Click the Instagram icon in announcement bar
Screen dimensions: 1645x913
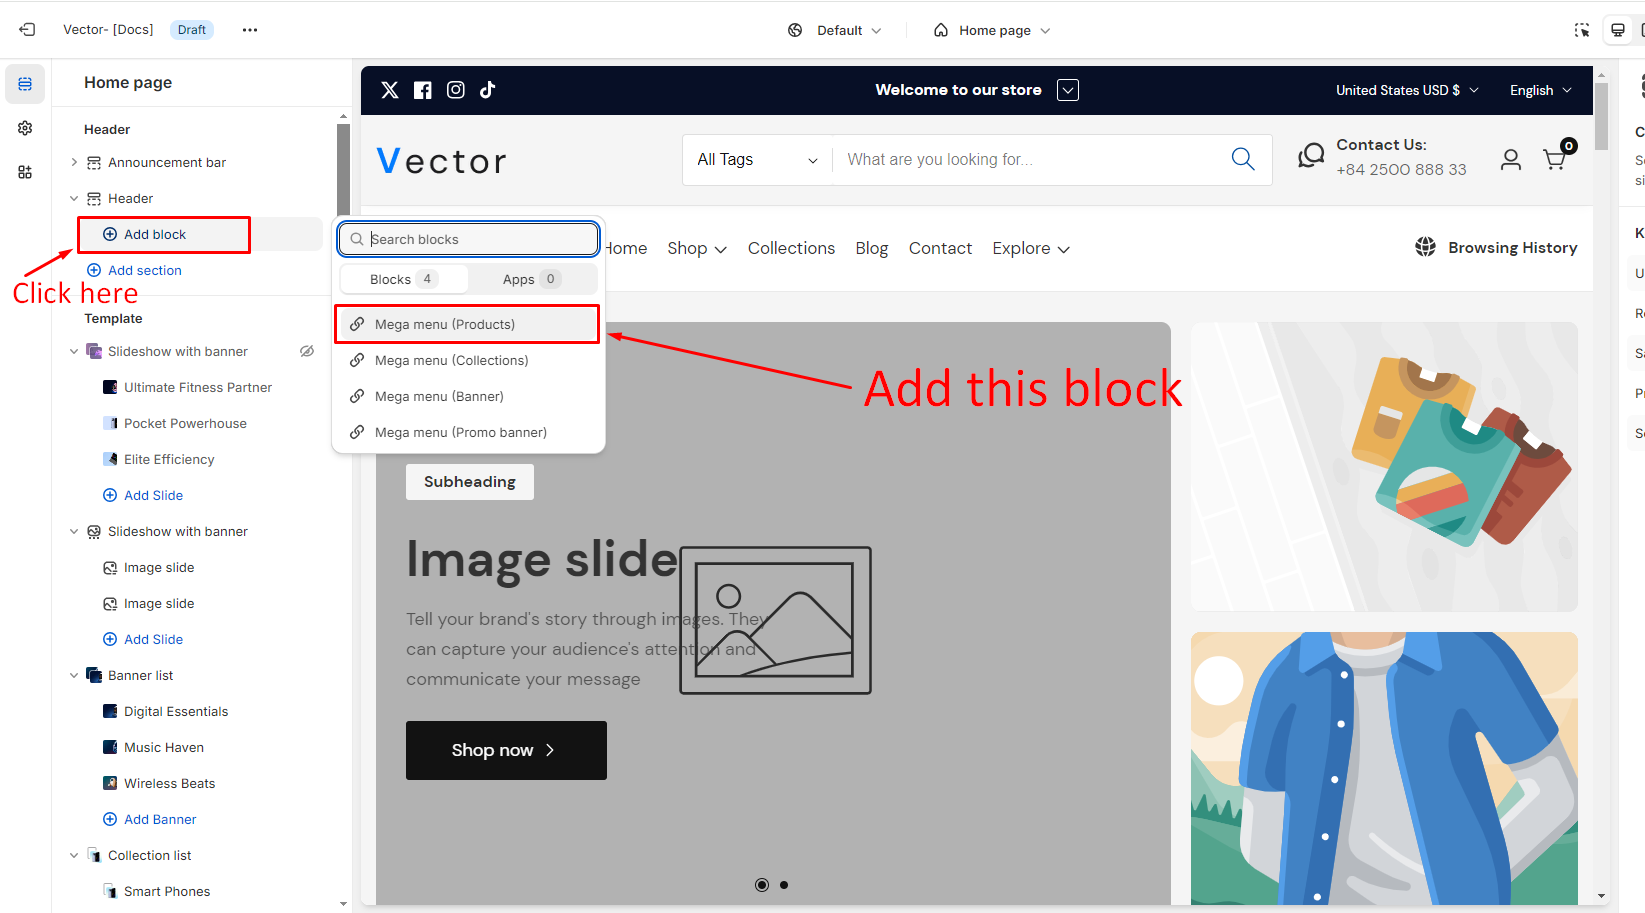coord(455,90)
